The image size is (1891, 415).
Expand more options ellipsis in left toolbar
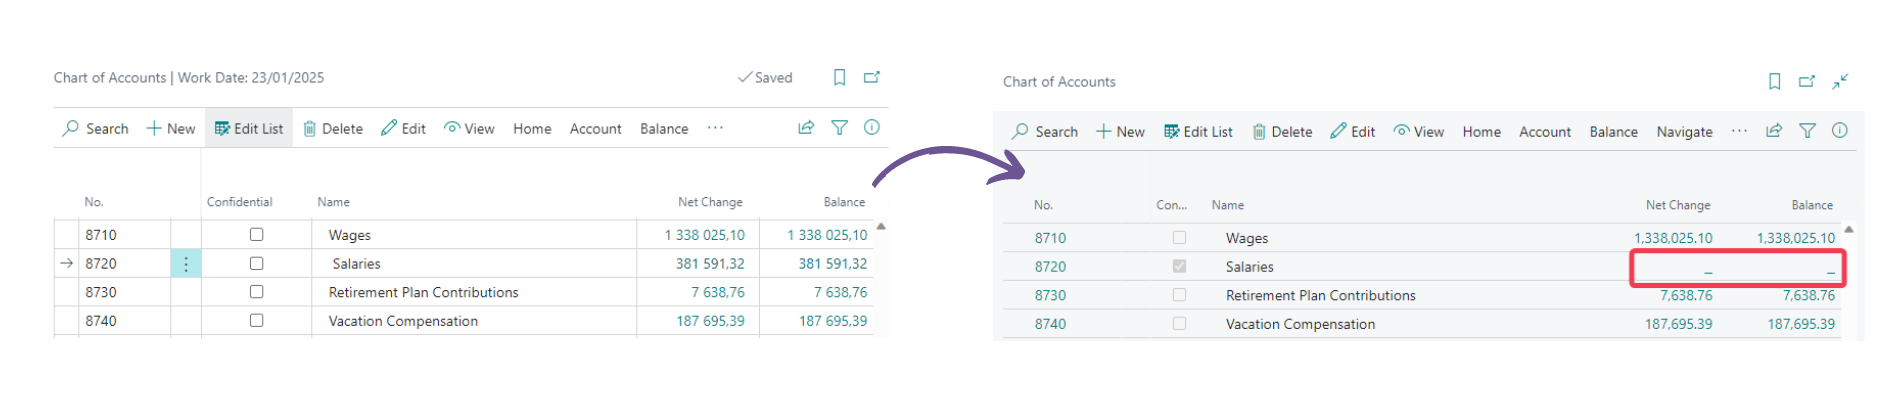click(715, 128)
